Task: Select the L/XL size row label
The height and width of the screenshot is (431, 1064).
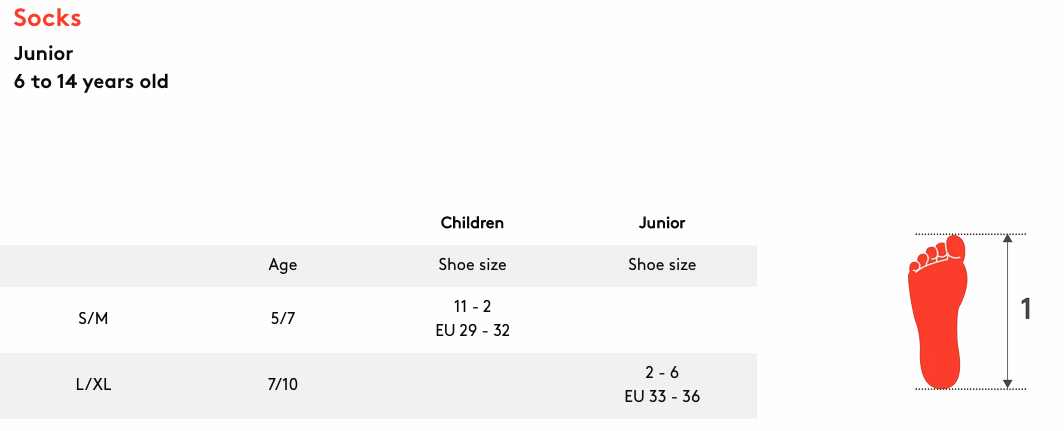Action: point(94,385)
